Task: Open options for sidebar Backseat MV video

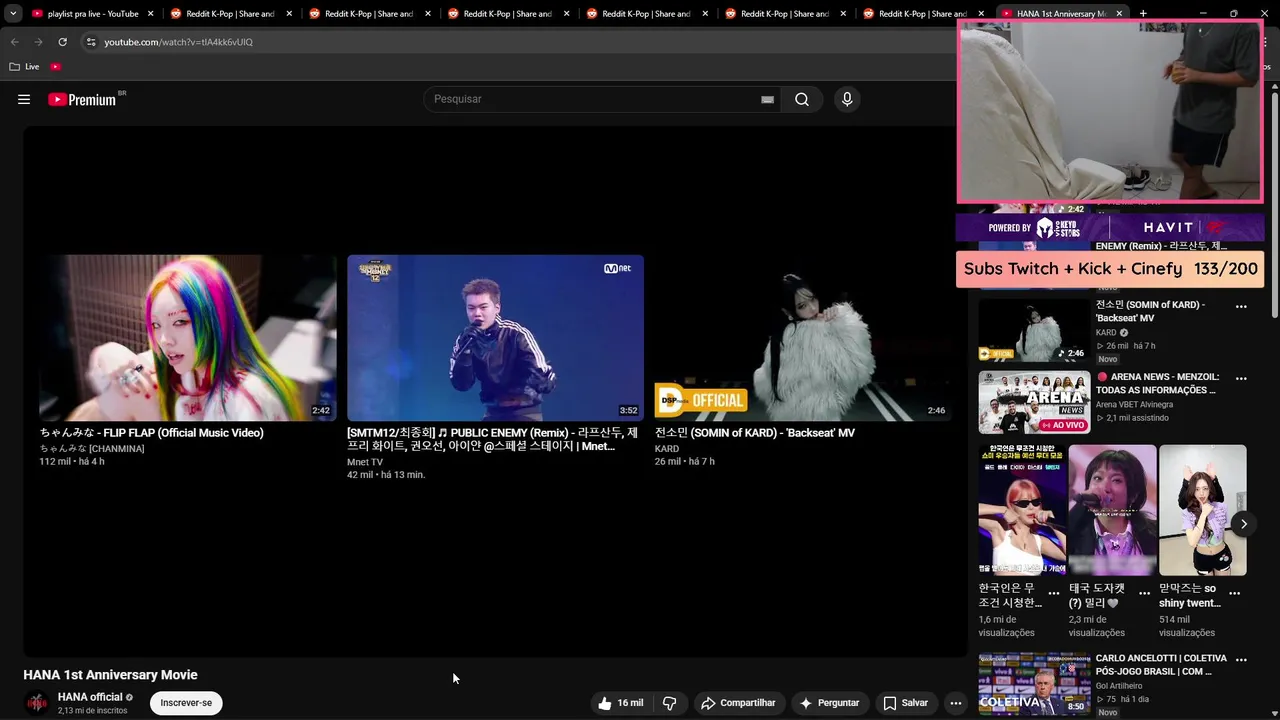Action: (1241, 307)
